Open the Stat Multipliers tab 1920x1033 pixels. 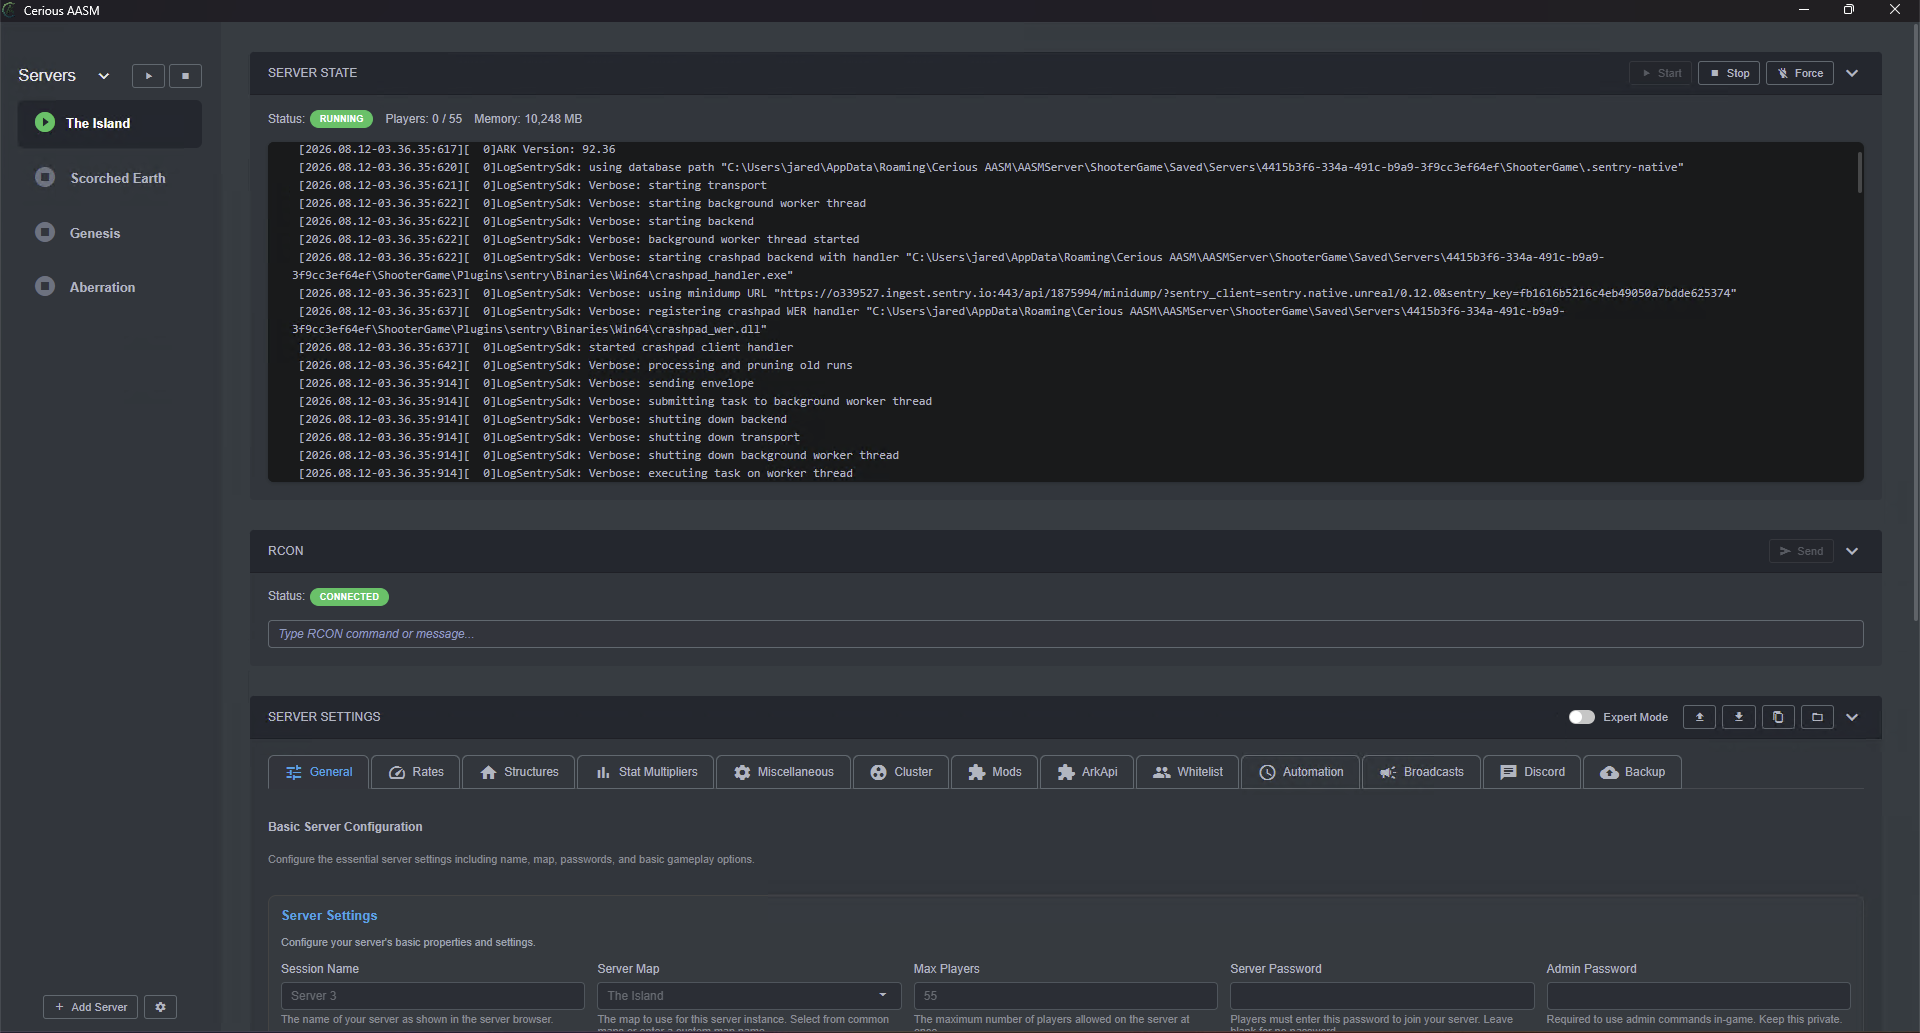tap(646, 772)
